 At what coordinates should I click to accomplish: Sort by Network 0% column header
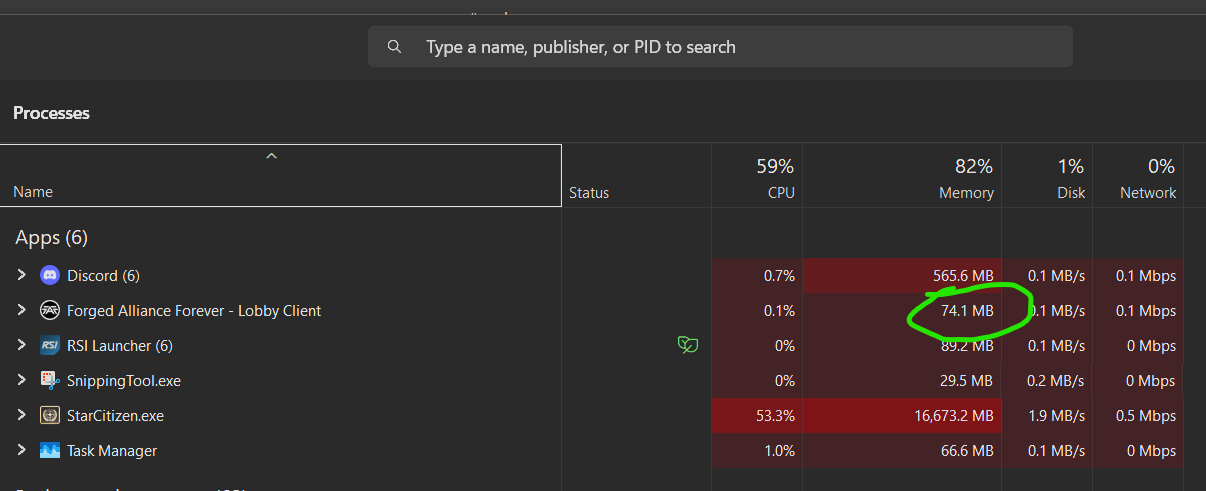pyautogui.click(x=1138, y=178)
